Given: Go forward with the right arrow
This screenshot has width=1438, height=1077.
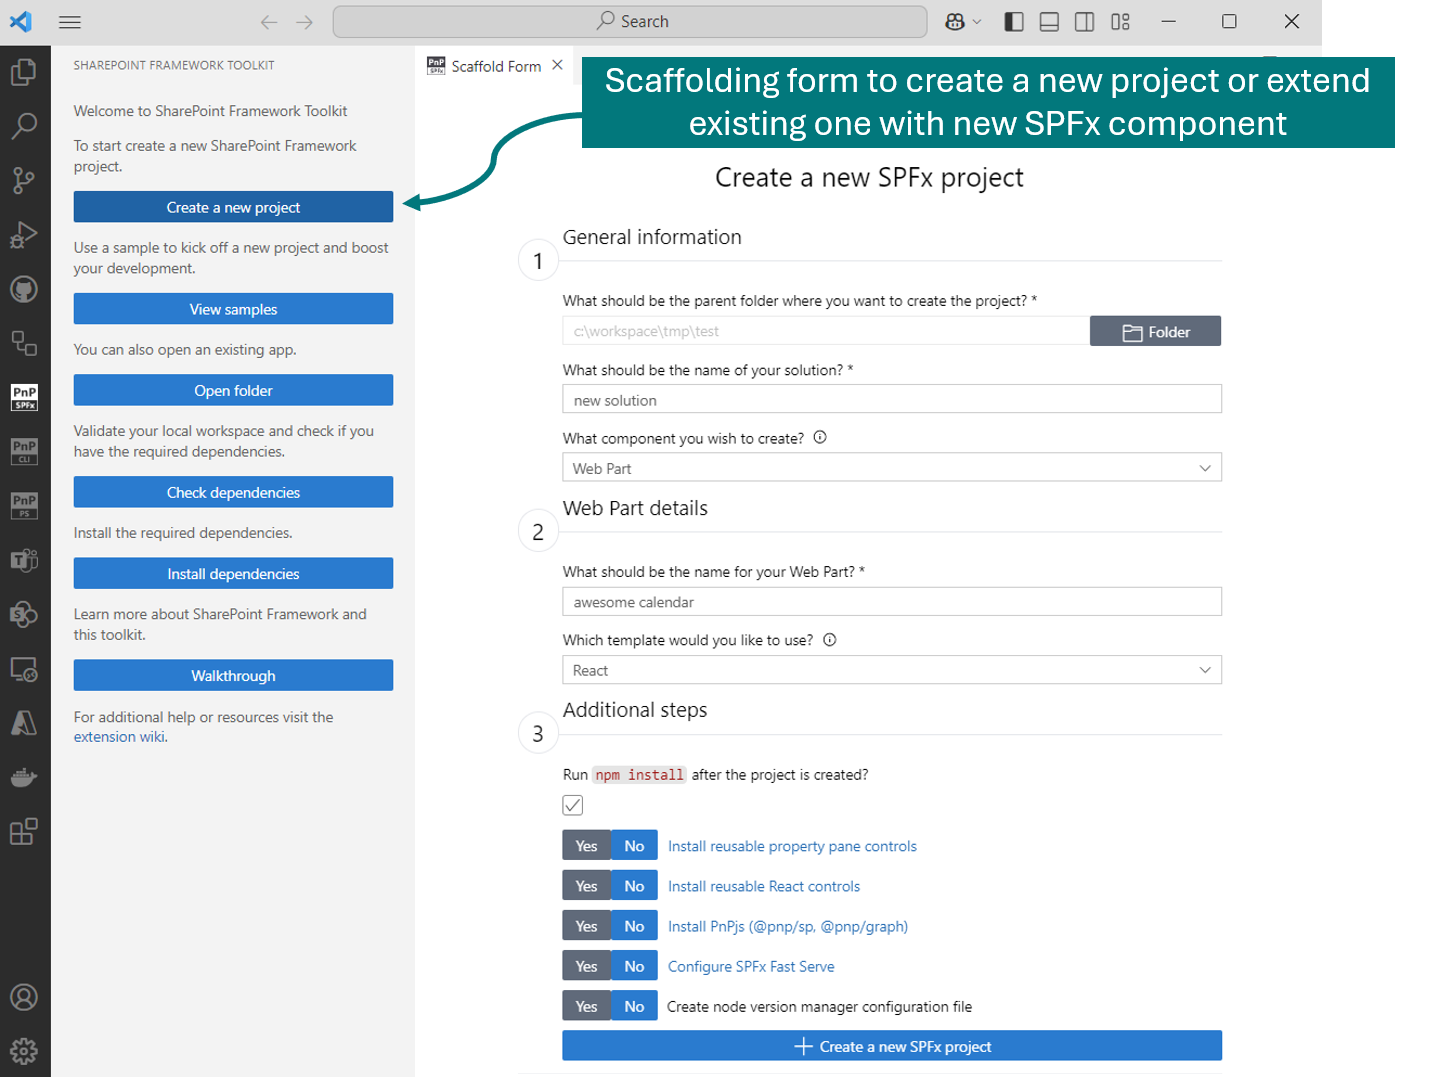Looking at the screenshot, I should point(305,22).
